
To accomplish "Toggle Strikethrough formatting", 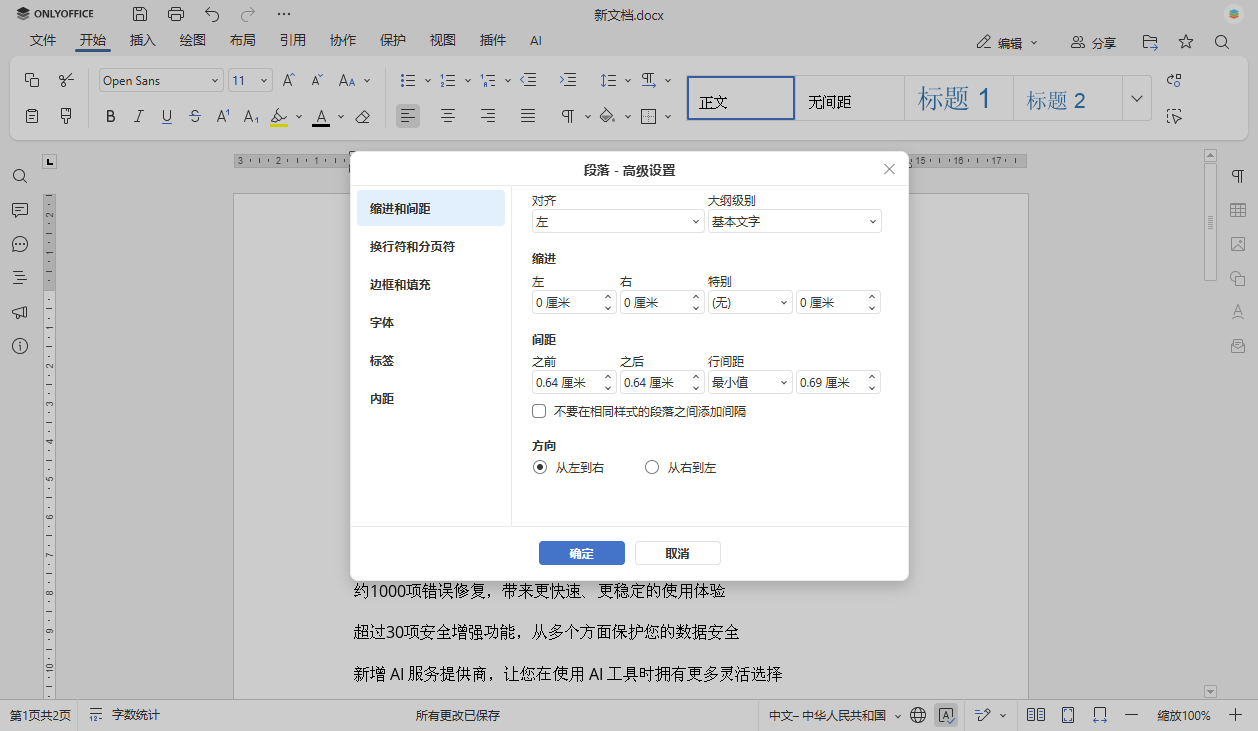I will [195, 116].
